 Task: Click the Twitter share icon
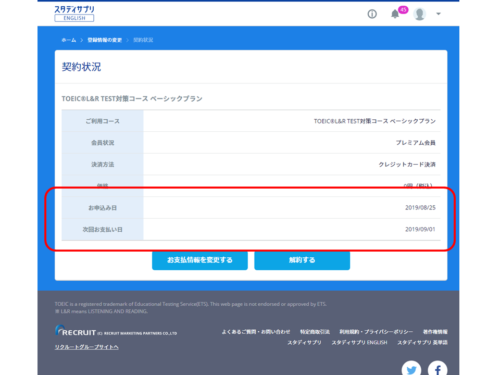click(411, 368)
